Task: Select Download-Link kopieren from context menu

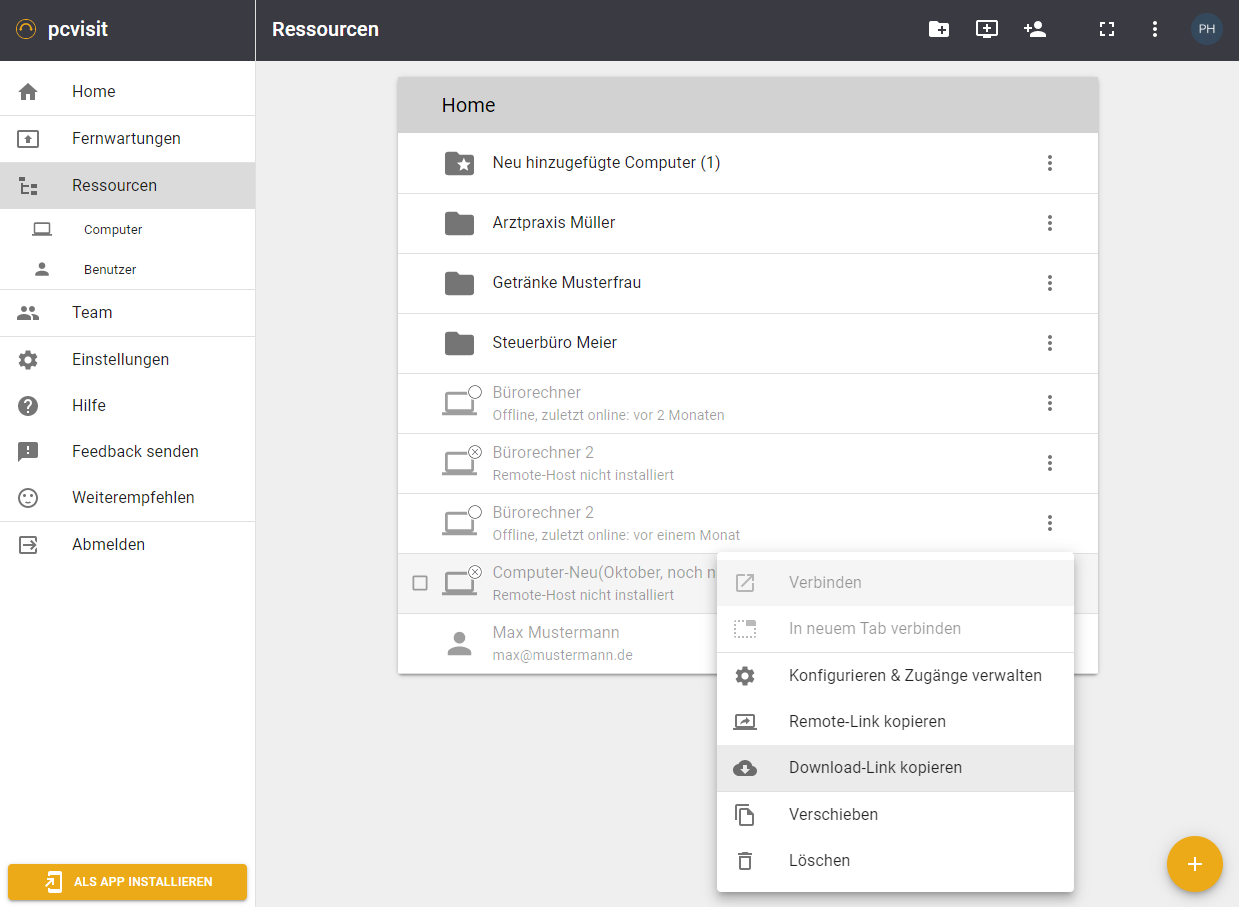Action: 875,768
